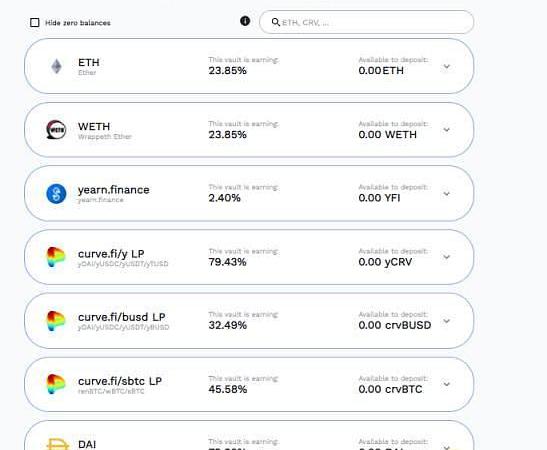Image resolution: width=547 pixels, height=450 pixels.
Task: Expand the WETH vault chevron
Action: (447, 130)
